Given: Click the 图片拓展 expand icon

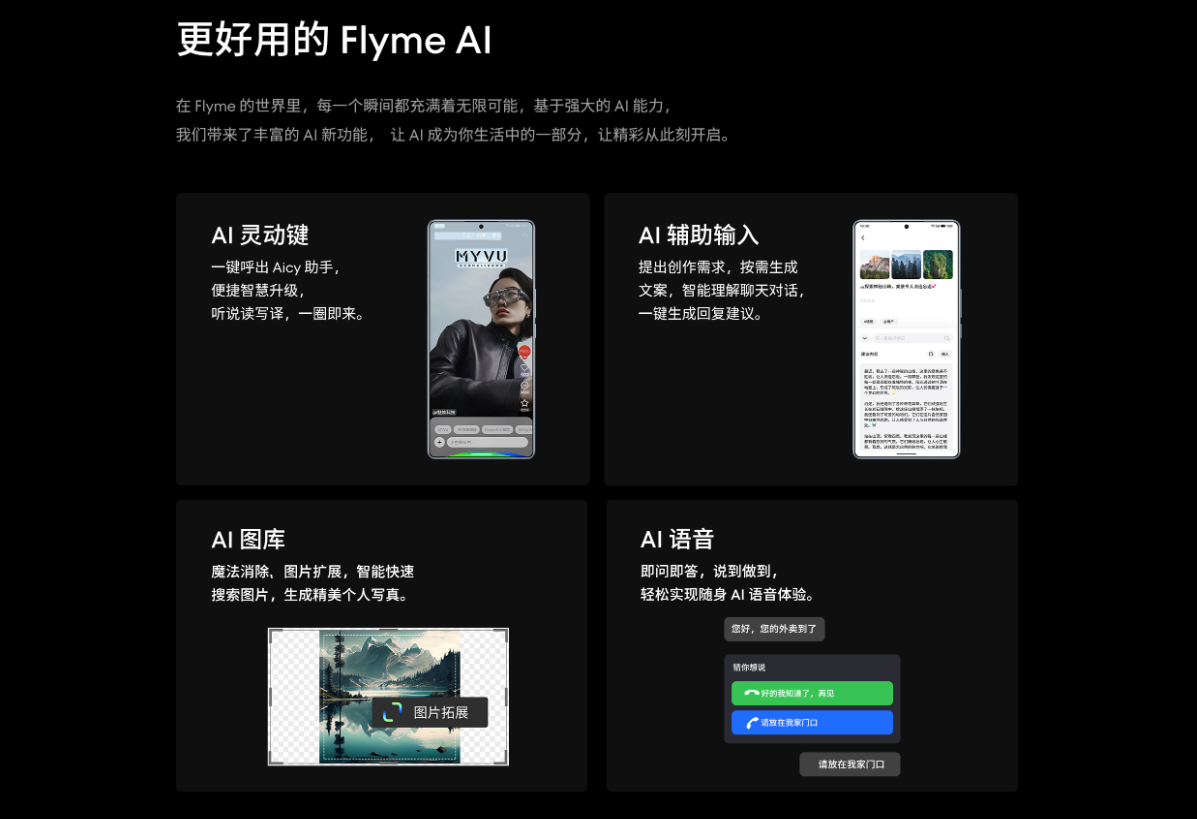Looking at the screenshot, I should coord(393,712).
